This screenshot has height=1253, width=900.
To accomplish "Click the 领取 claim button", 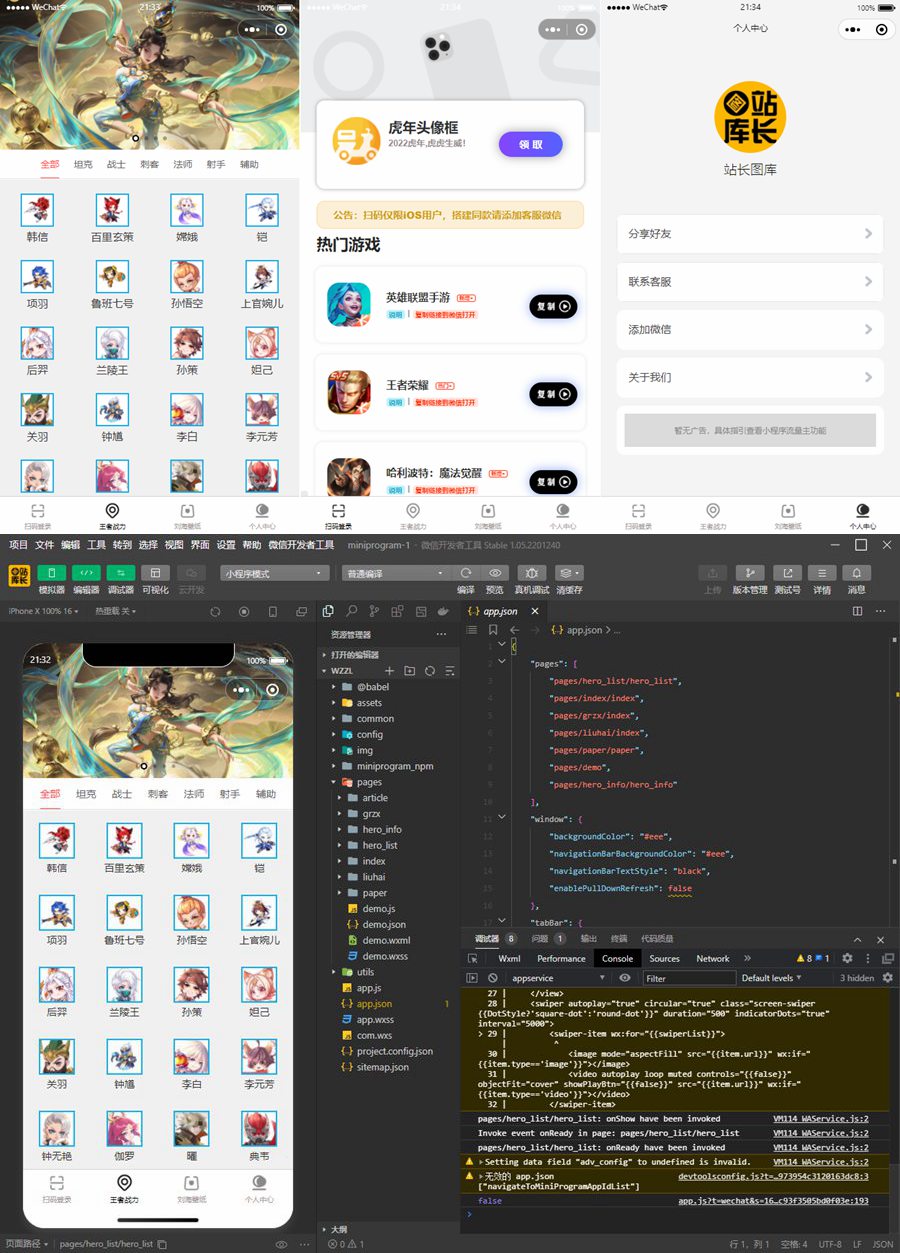I will [x=530, y=144].
